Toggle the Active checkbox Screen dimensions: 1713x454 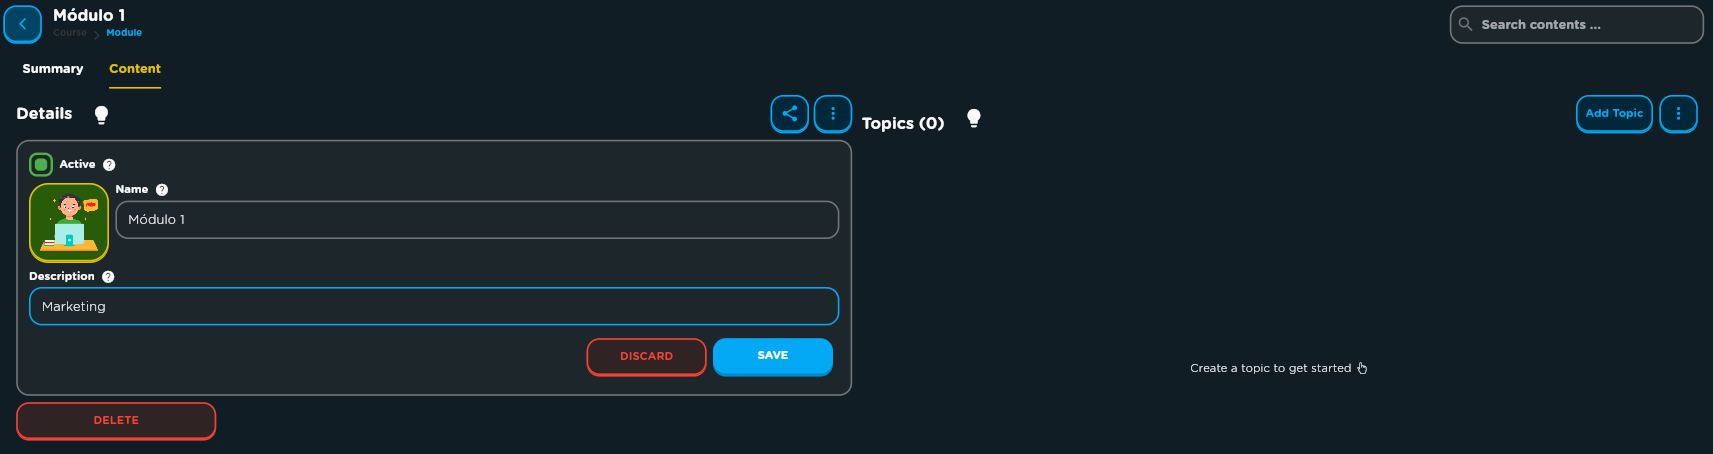pyautogui.click(x=41, y=164)
